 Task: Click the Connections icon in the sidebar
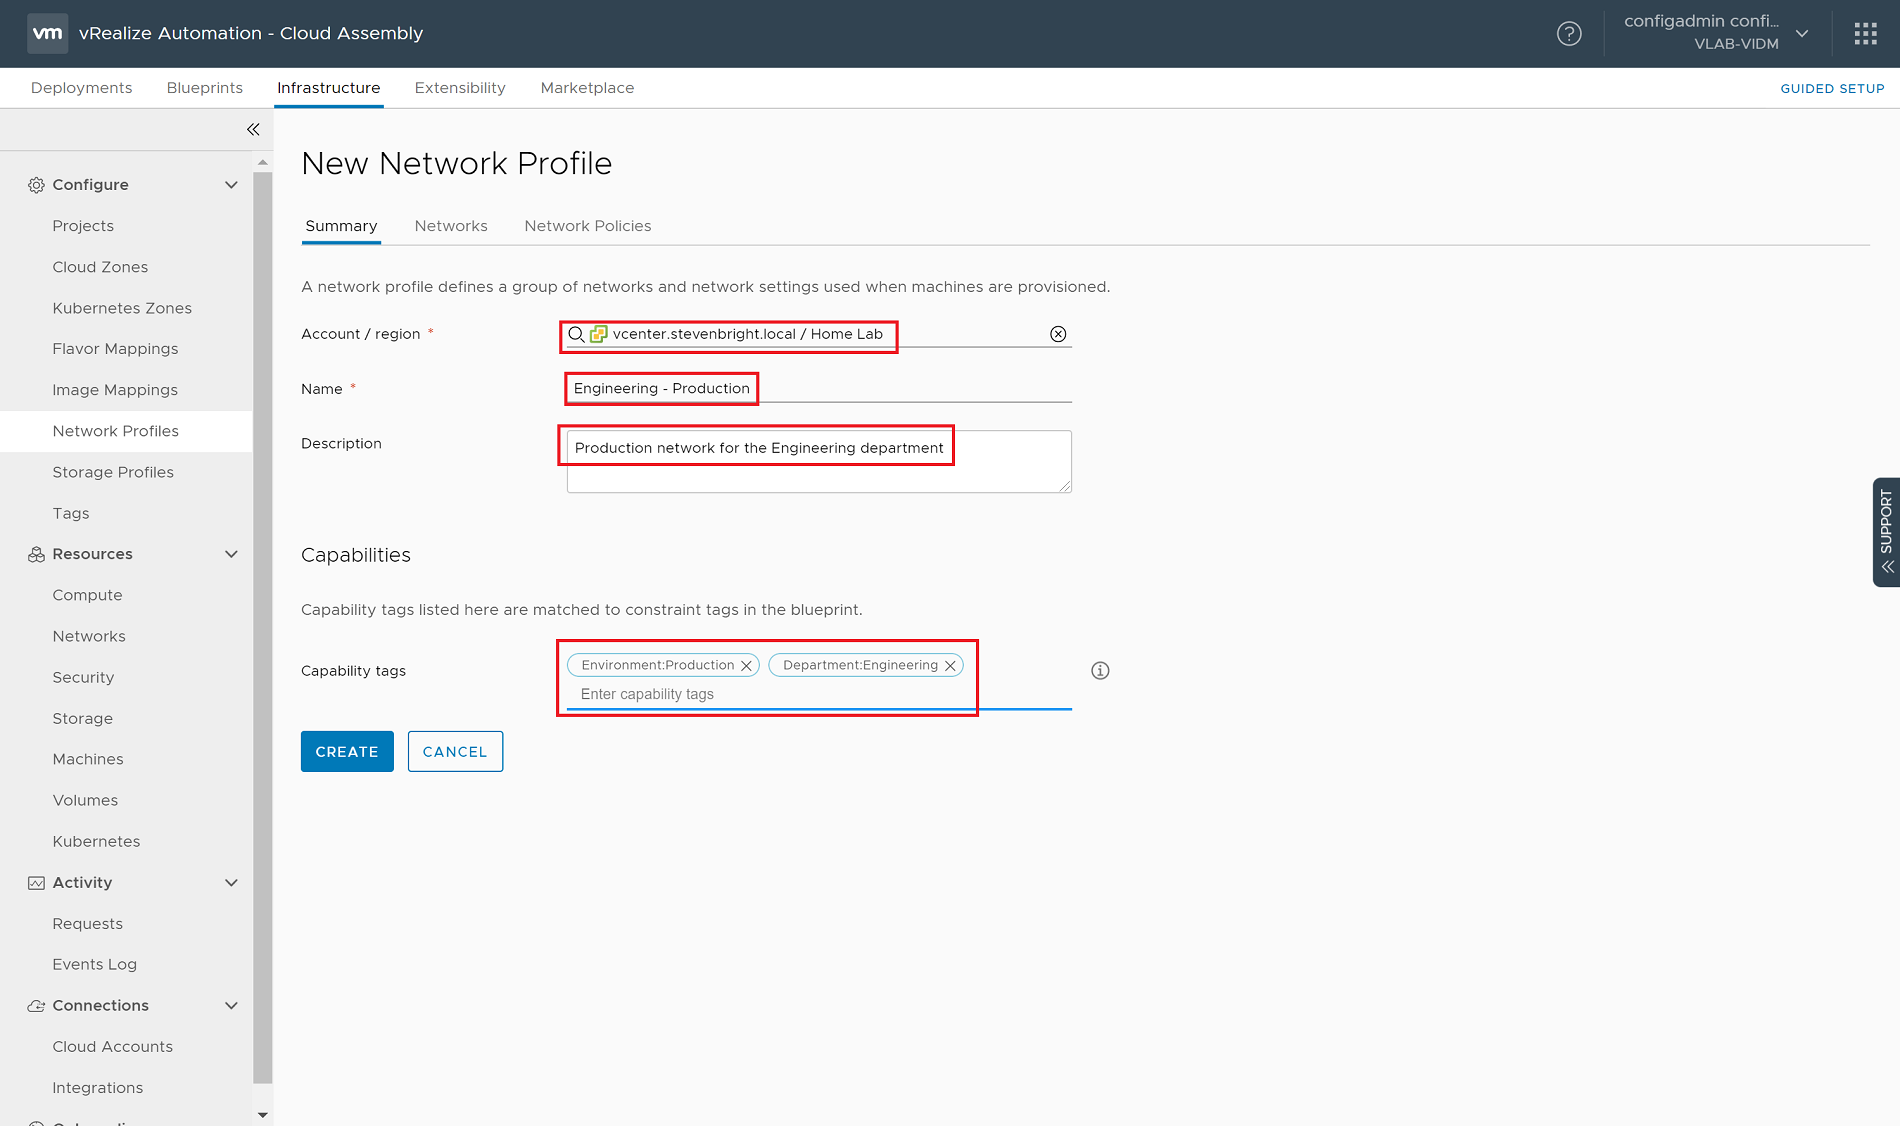pos(35,1005)
